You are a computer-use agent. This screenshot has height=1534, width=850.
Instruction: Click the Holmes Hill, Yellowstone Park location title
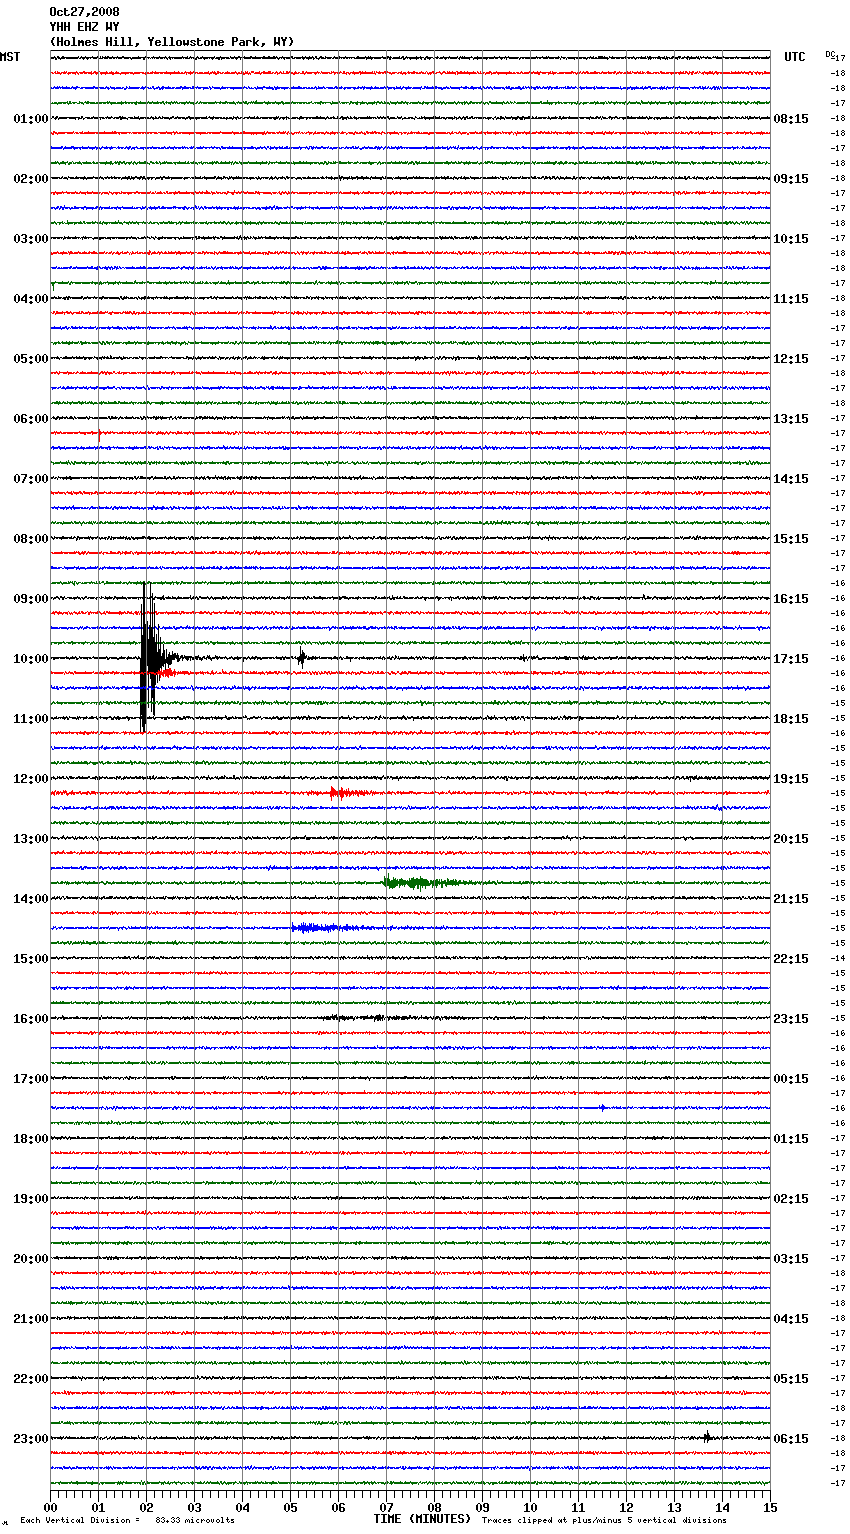coord(172,42)
